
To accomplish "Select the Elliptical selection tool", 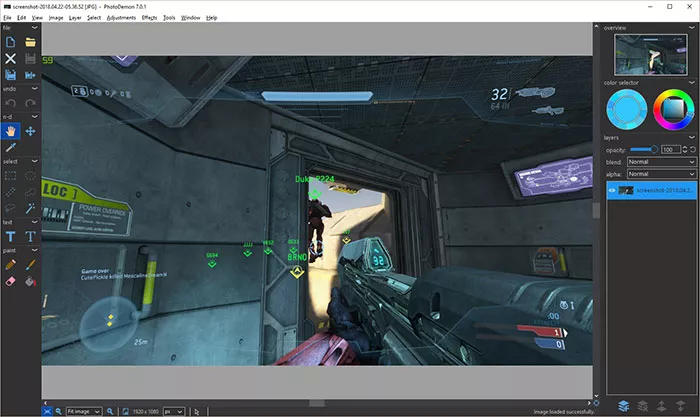I will [x=30, y=175].
